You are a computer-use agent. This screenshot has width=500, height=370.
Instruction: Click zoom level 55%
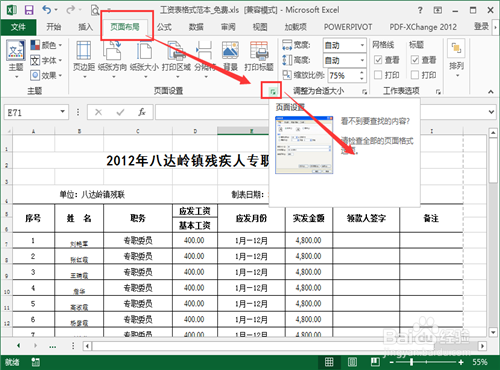[x=480, y=362]
